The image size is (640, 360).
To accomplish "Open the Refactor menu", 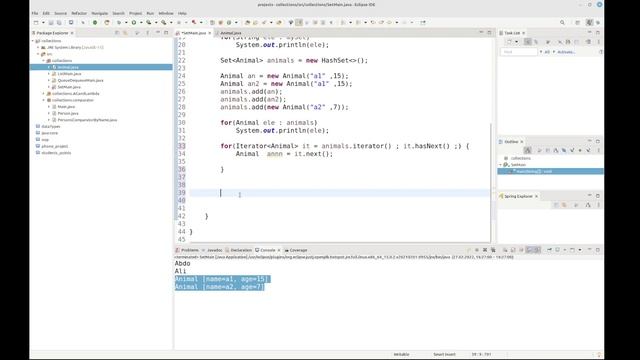I will coord(79,13).
